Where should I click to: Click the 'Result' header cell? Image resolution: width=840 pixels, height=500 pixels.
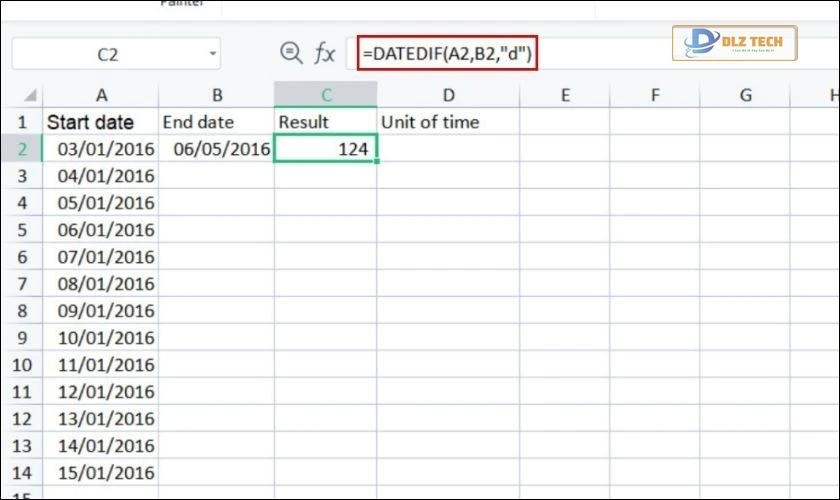[326, 122]
